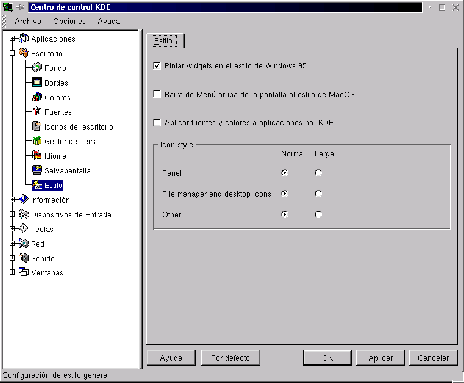Open the Archivo menu
The height and width of the screenshot is (383, 464).
tap(28, 21)
